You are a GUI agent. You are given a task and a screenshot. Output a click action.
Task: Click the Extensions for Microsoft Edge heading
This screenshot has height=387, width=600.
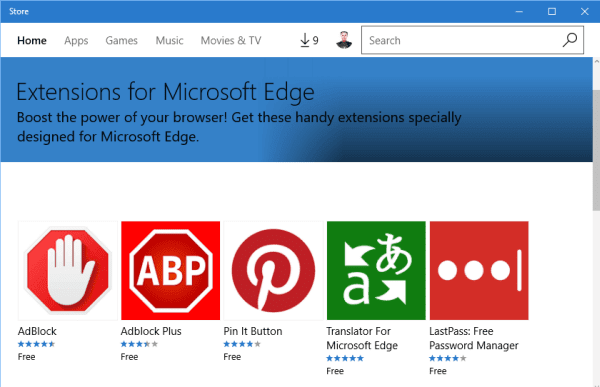tap(165, 92)
